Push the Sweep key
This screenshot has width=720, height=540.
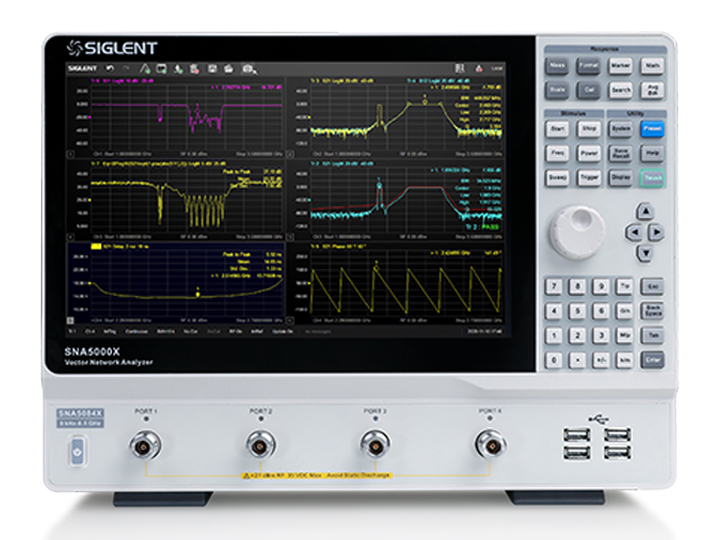(x=557, y=178)
